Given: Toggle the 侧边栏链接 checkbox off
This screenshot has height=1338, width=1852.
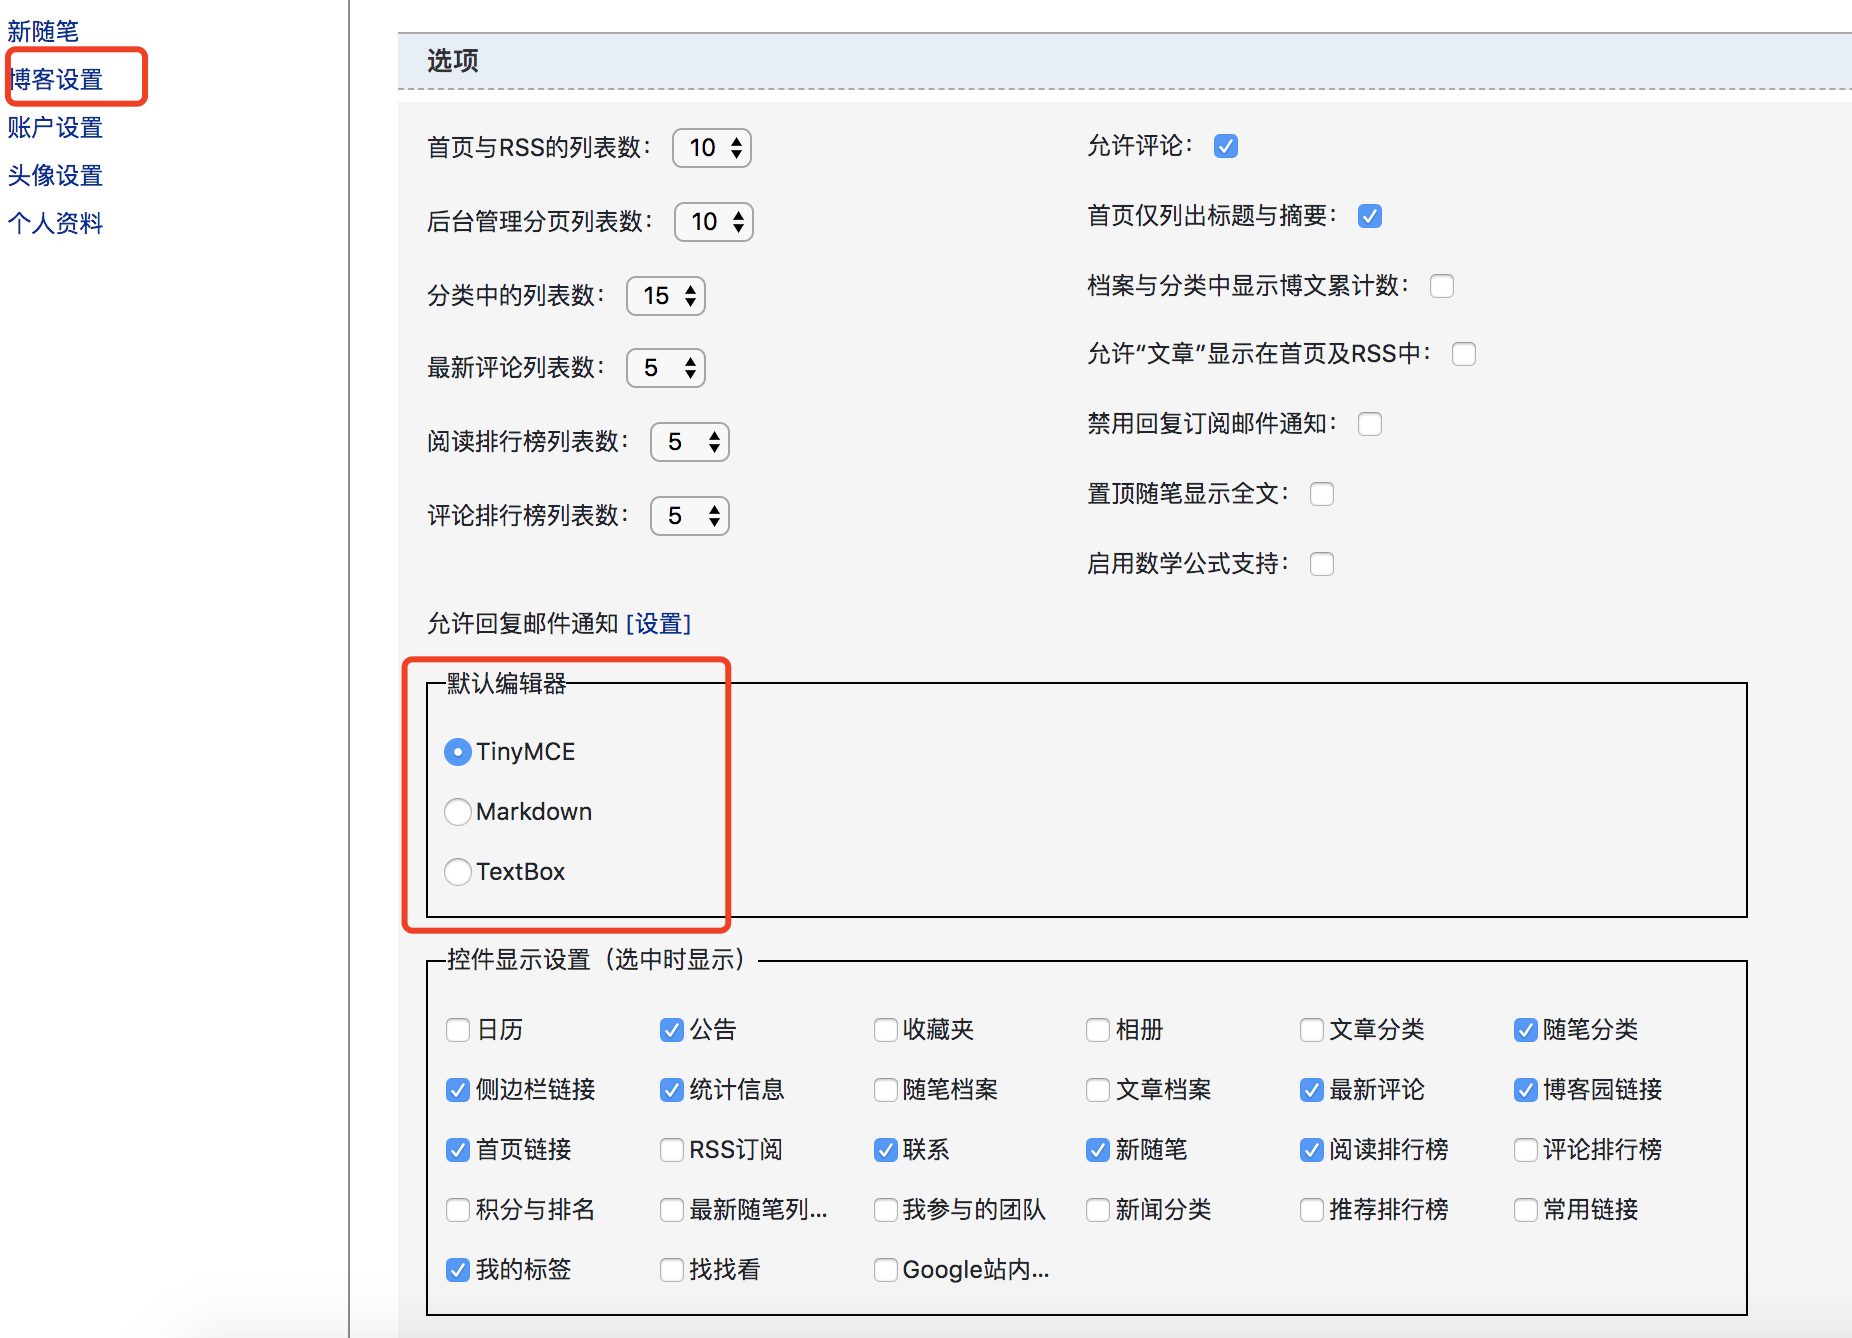Looking at the screenshot, I should pyautogui.click(x=458, y=1090).
